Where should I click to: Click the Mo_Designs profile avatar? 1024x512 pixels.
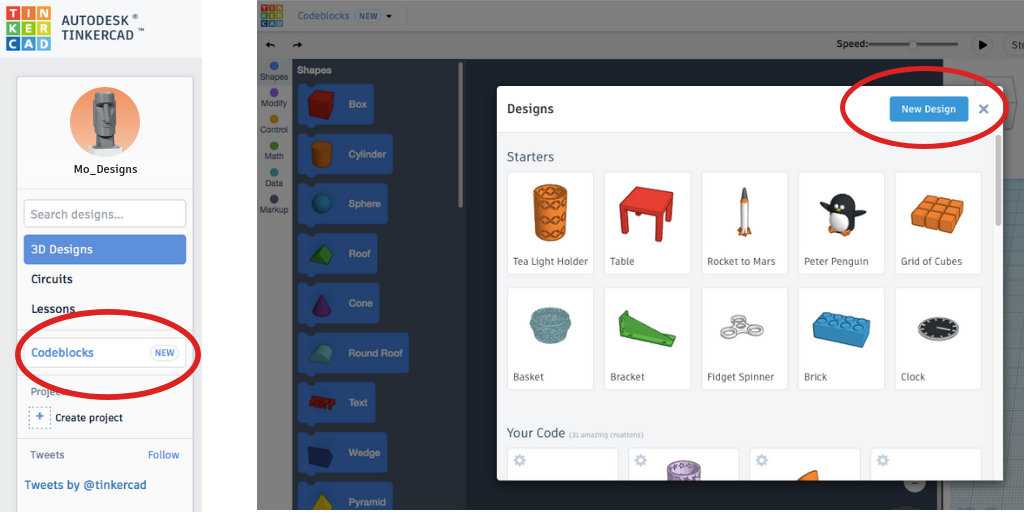pyautogui.click(x=105, y=122)
